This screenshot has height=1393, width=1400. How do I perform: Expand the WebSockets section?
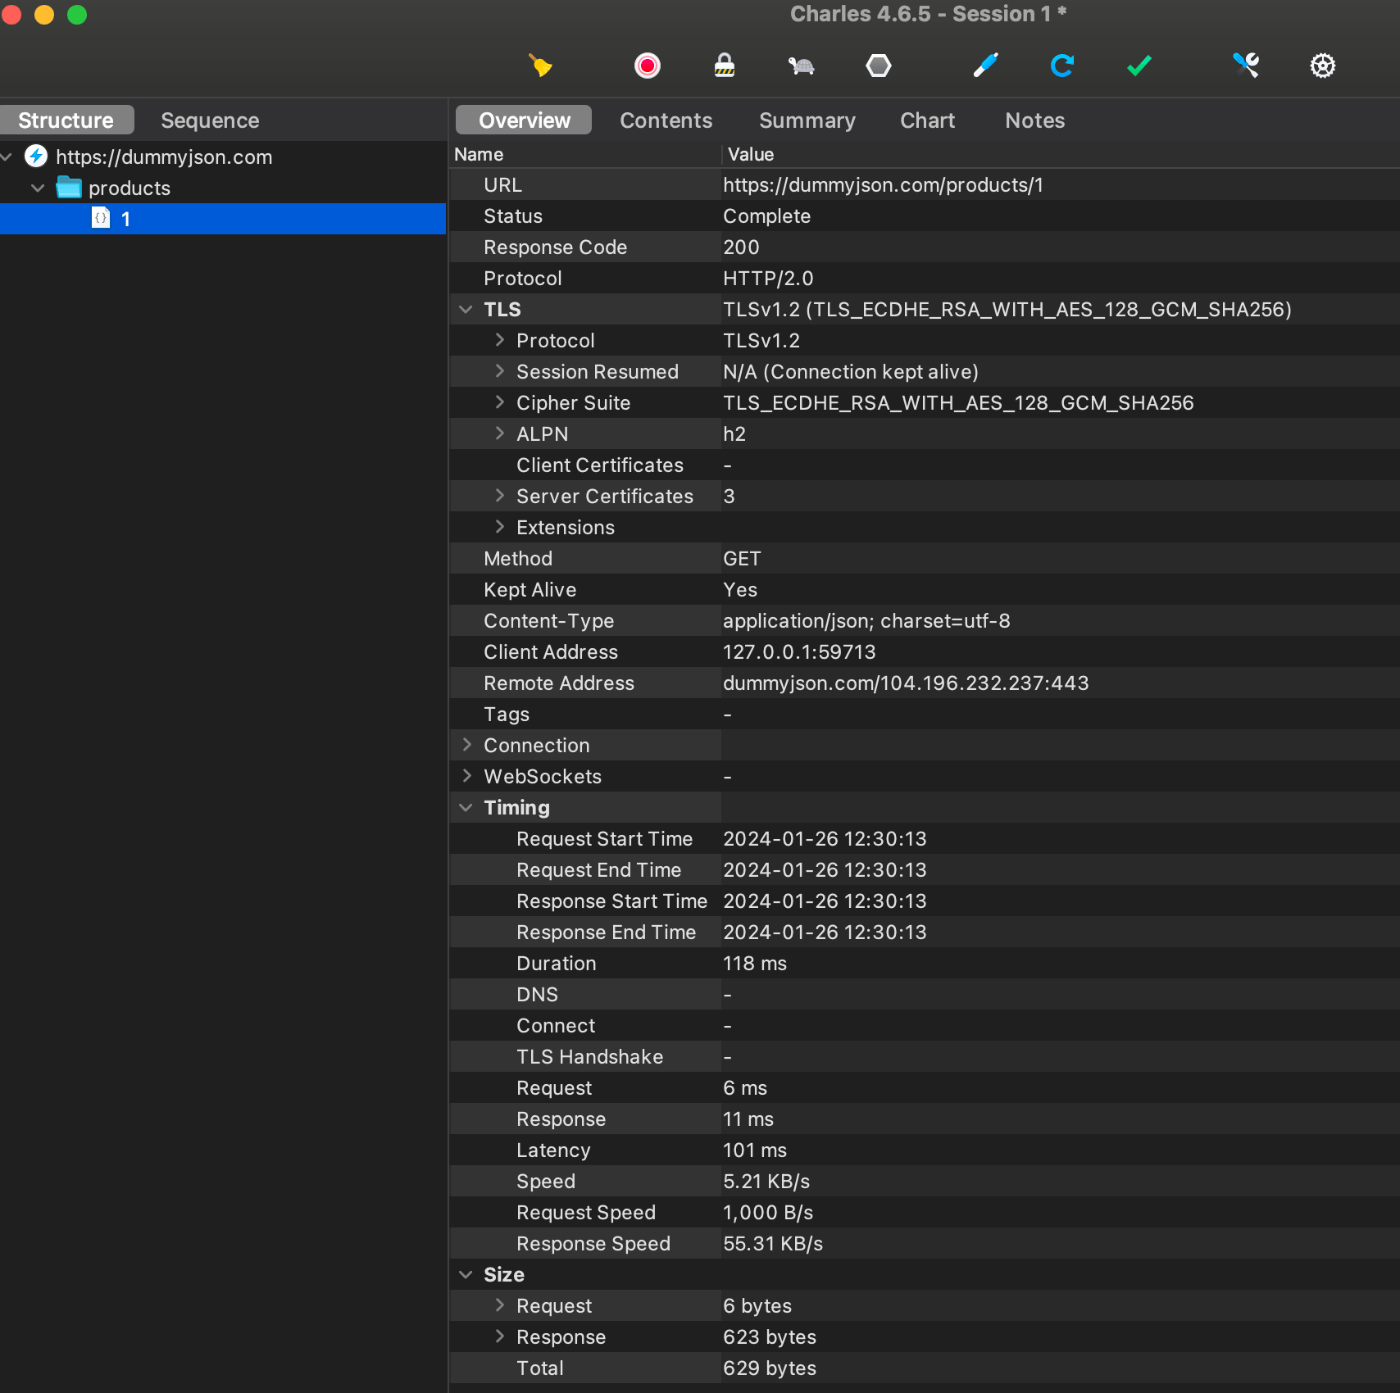pos(467,775)
